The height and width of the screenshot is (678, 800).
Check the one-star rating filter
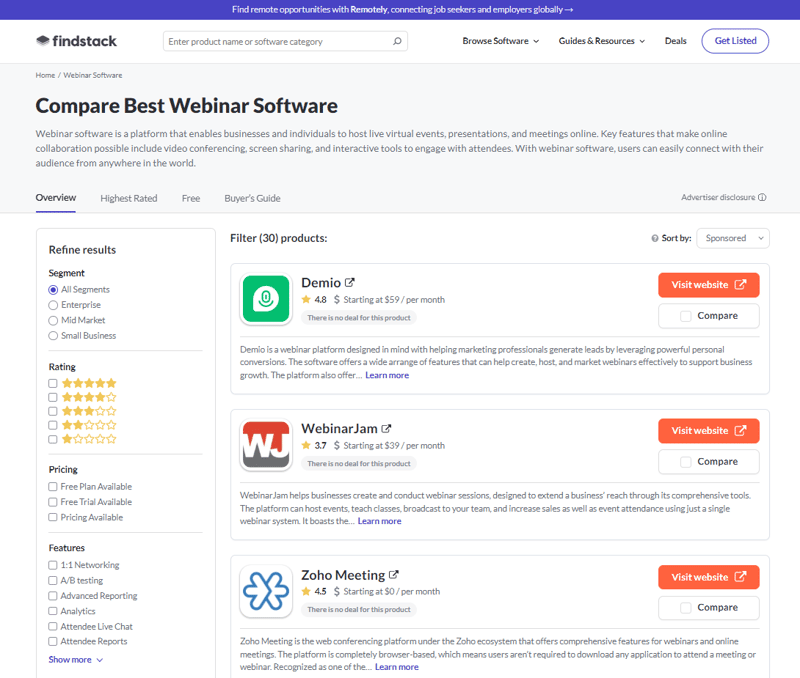pos(53,439)
